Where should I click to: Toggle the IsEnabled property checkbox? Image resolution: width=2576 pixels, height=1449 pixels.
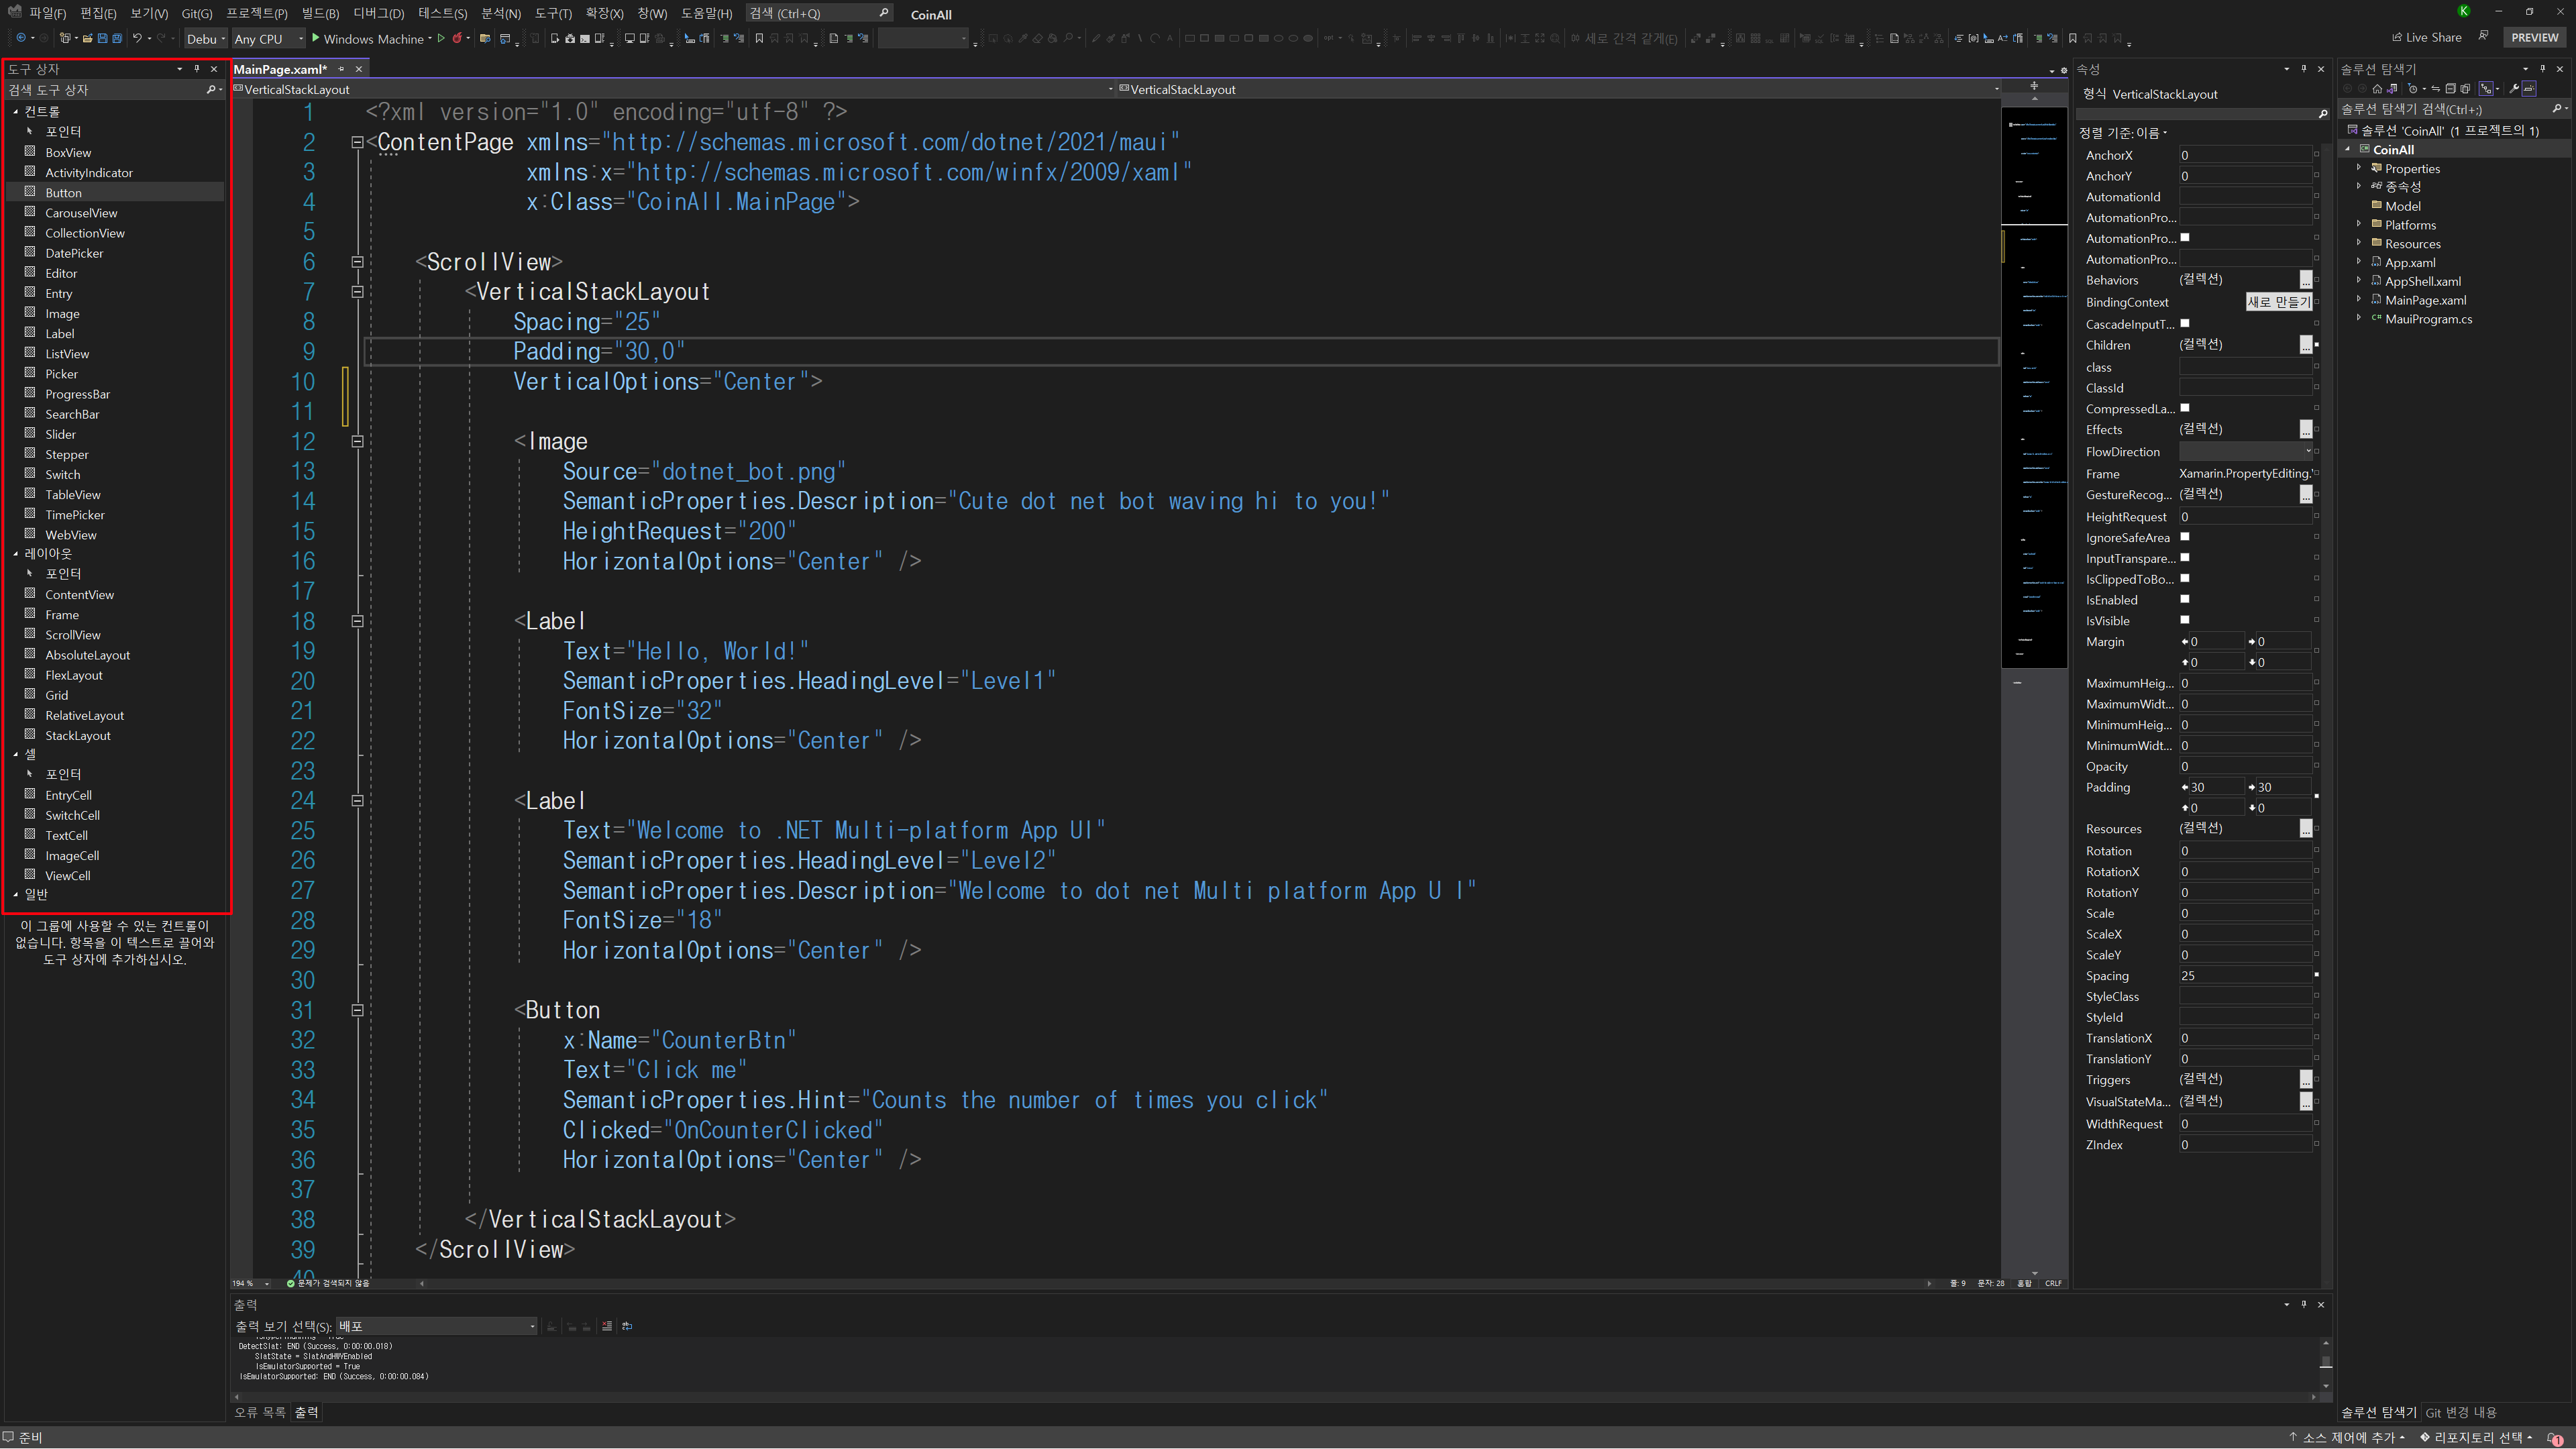(2184, 600)
